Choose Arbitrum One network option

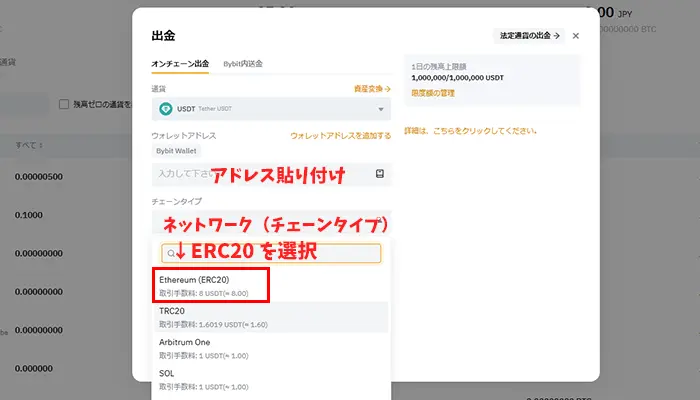pos(271,348)
